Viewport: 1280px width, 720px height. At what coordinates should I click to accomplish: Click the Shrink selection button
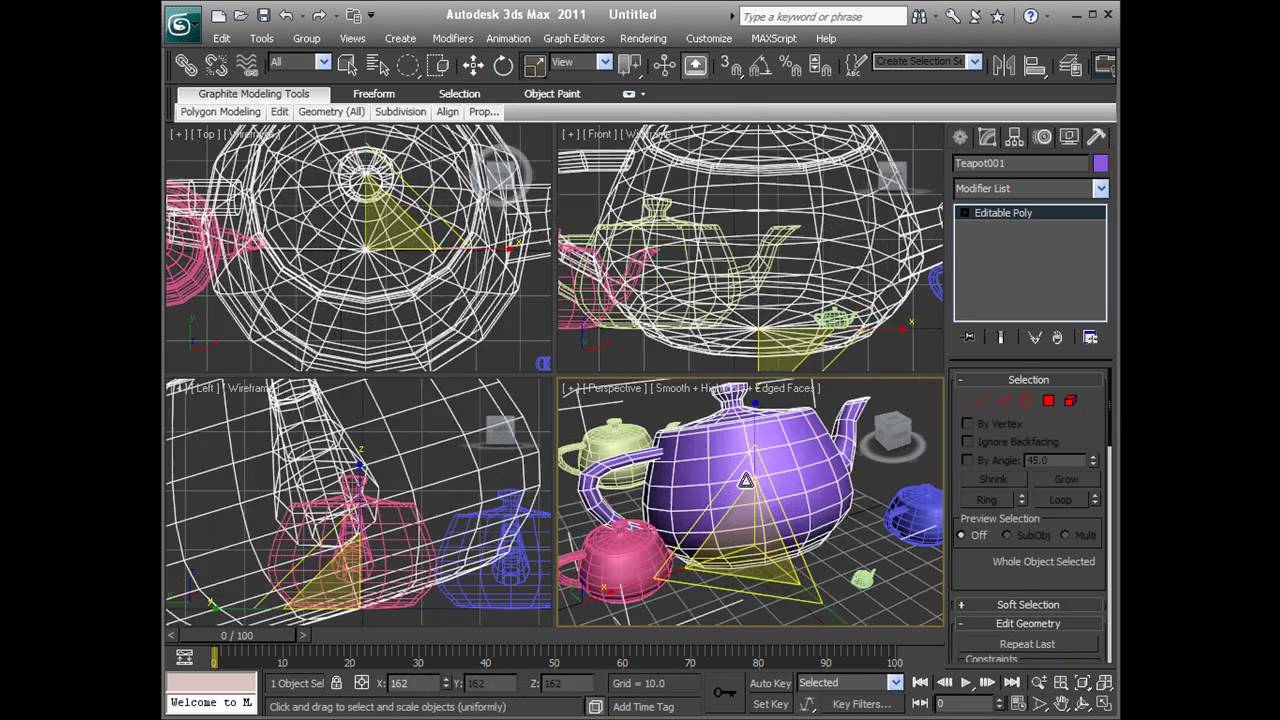(993, 480)
